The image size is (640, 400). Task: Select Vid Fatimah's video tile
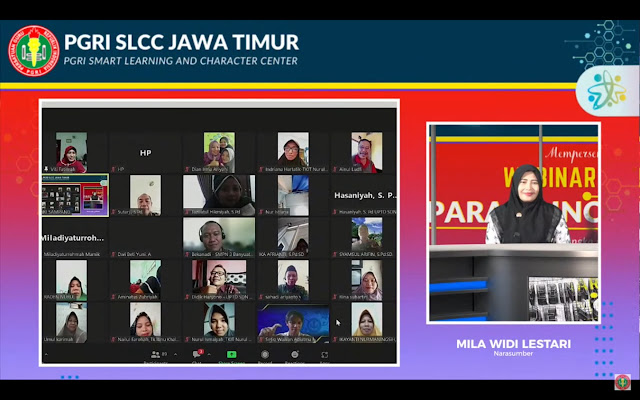(x=71, y=152)
